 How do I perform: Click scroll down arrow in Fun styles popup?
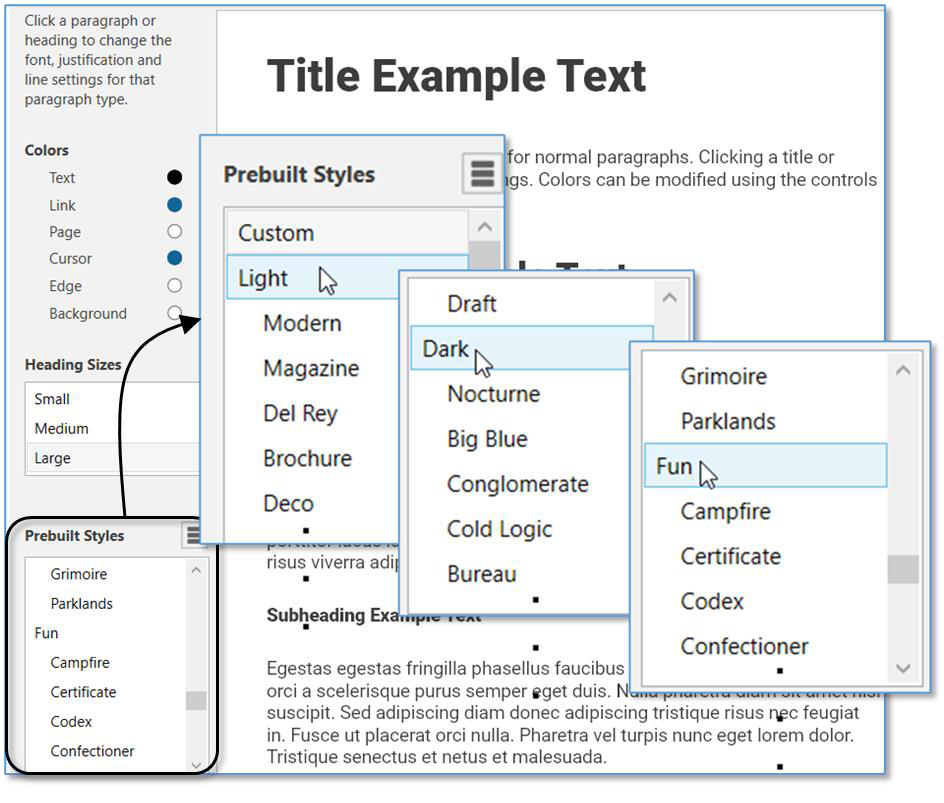pos(903,668)
